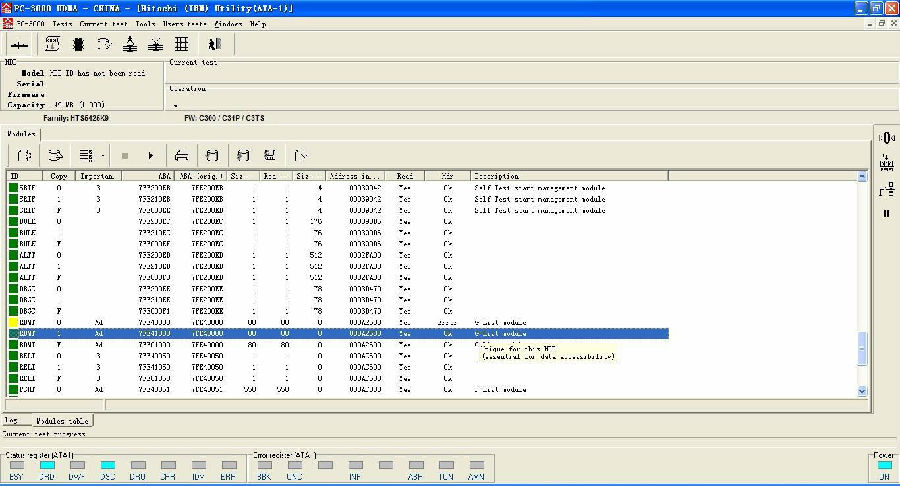Click the grey Stop square in Modules toolbar

tap(125, 155)
